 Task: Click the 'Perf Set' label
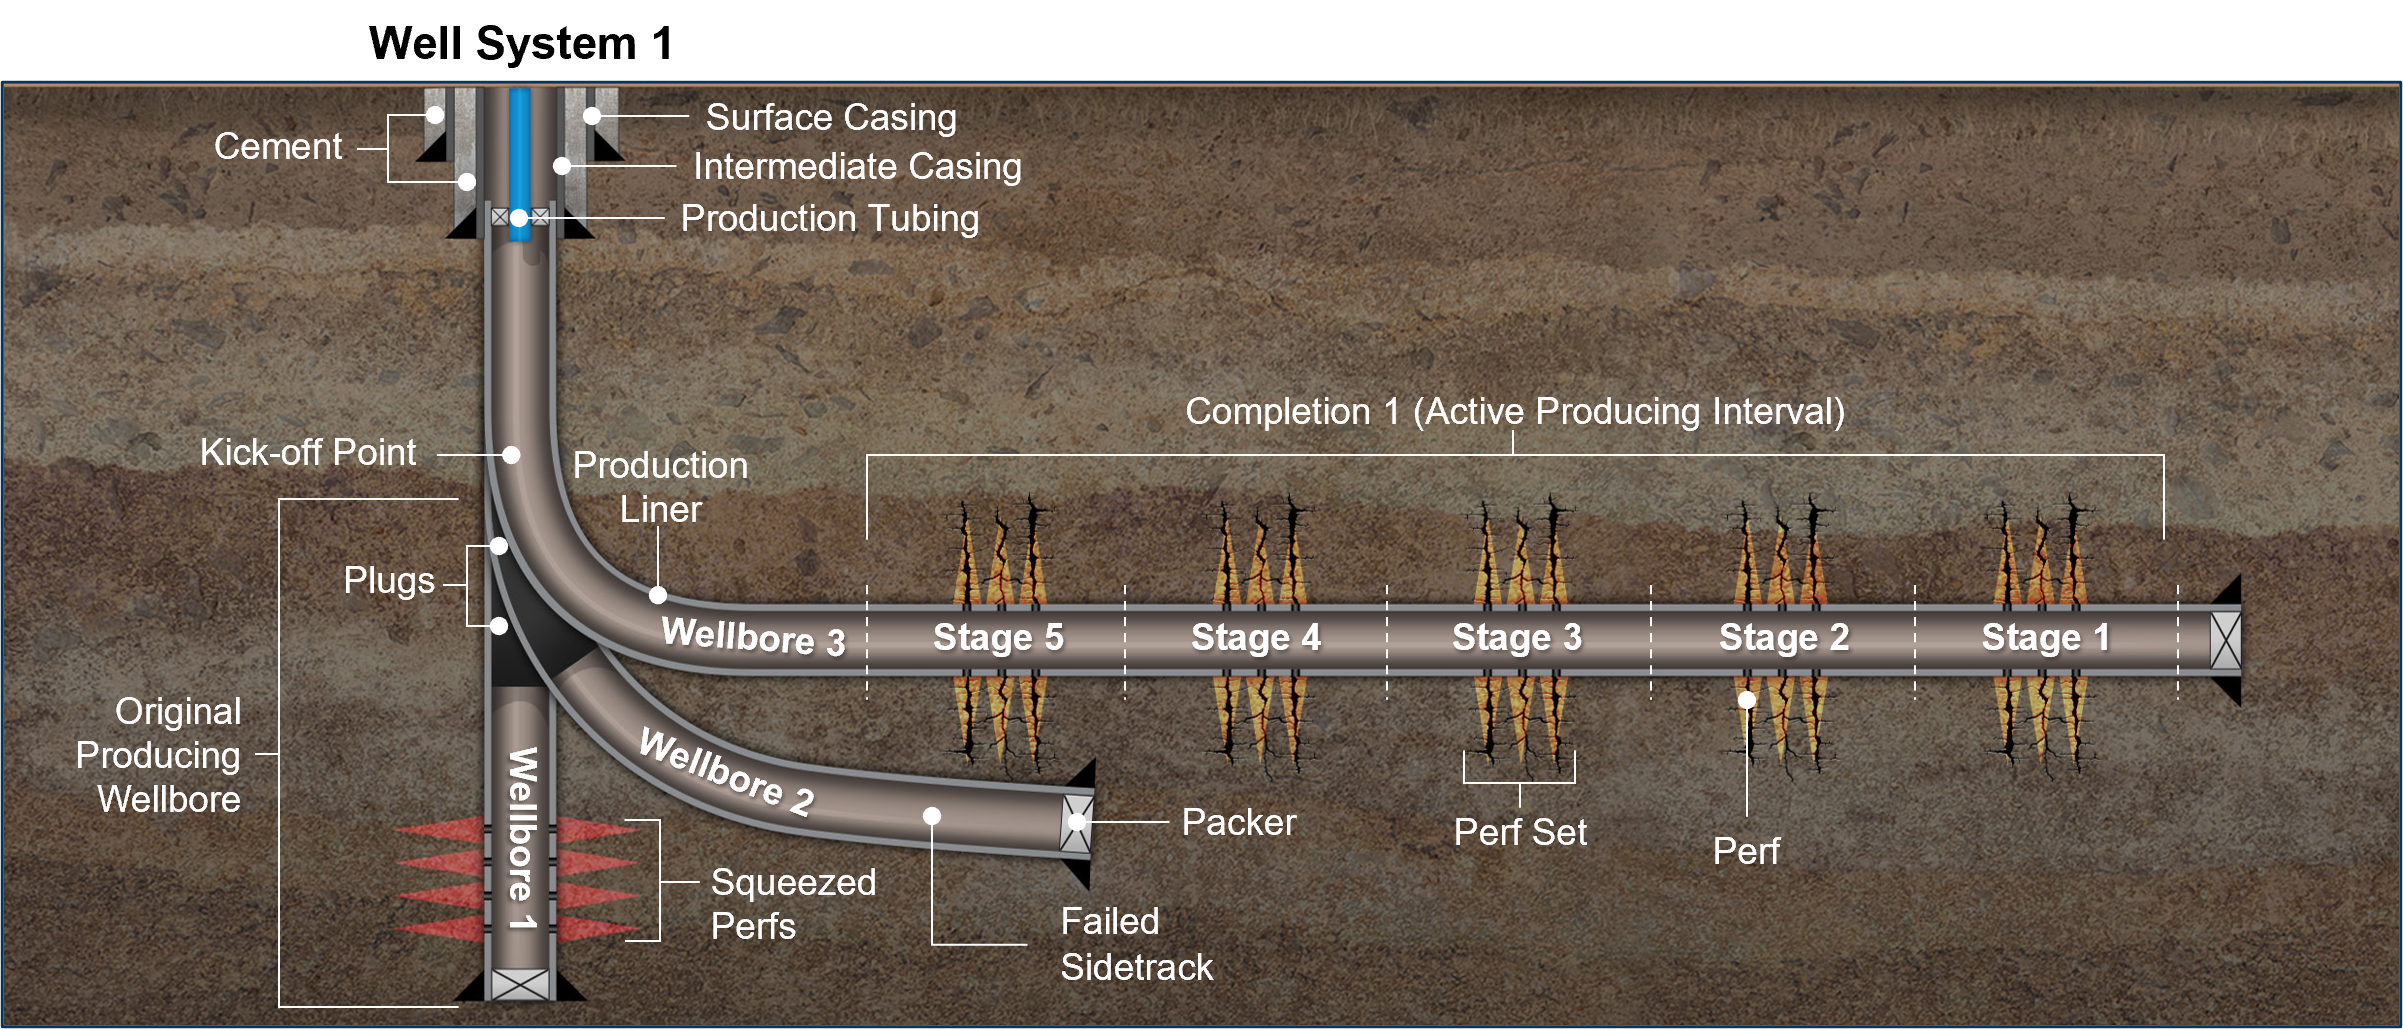[1520, 832]
